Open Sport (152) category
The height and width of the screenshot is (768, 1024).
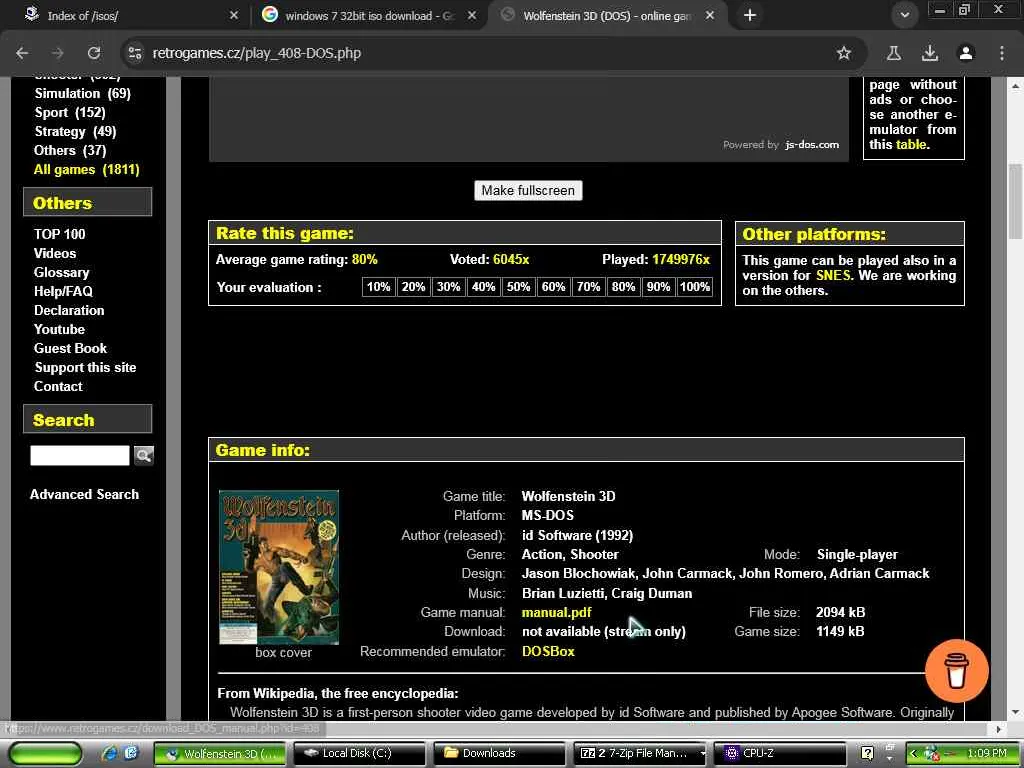(x=70, y=112)
